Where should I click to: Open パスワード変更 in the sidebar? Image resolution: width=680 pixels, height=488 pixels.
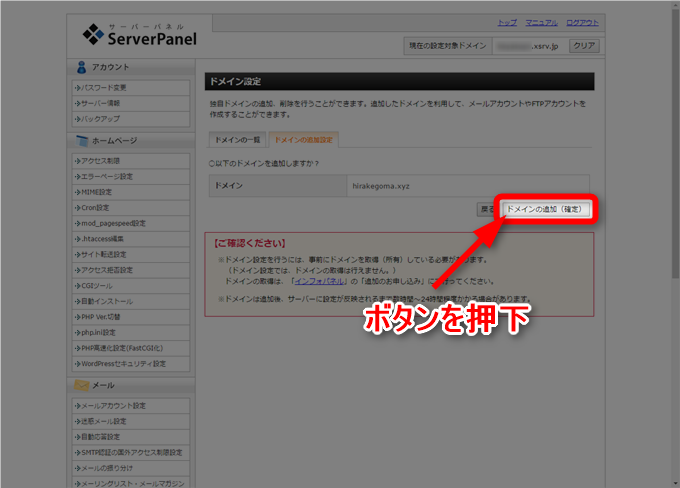tap(131, 88)
